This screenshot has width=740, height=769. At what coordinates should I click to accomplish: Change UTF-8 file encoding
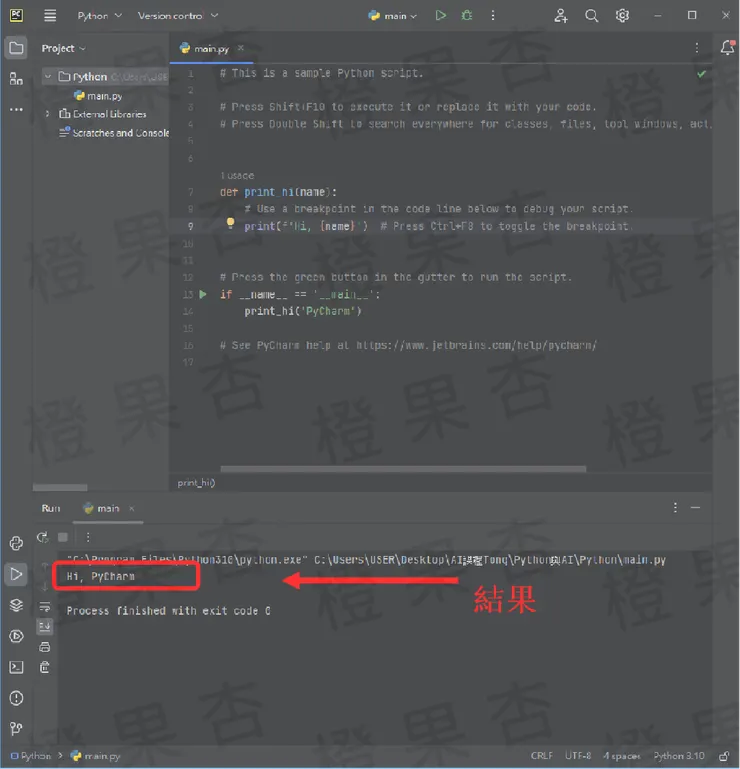pyautogui.click(x=578, y=756)
